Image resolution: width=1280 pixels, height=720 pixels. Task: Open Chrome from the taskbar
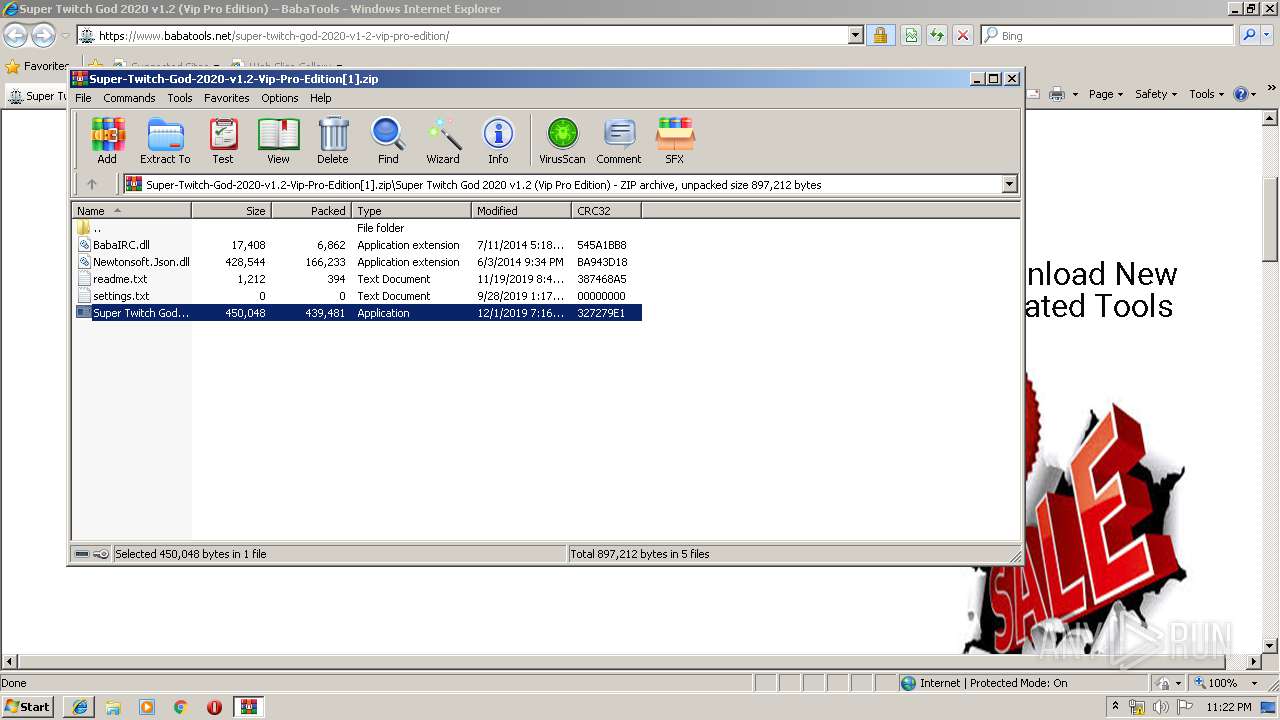[x=181, y=707]
